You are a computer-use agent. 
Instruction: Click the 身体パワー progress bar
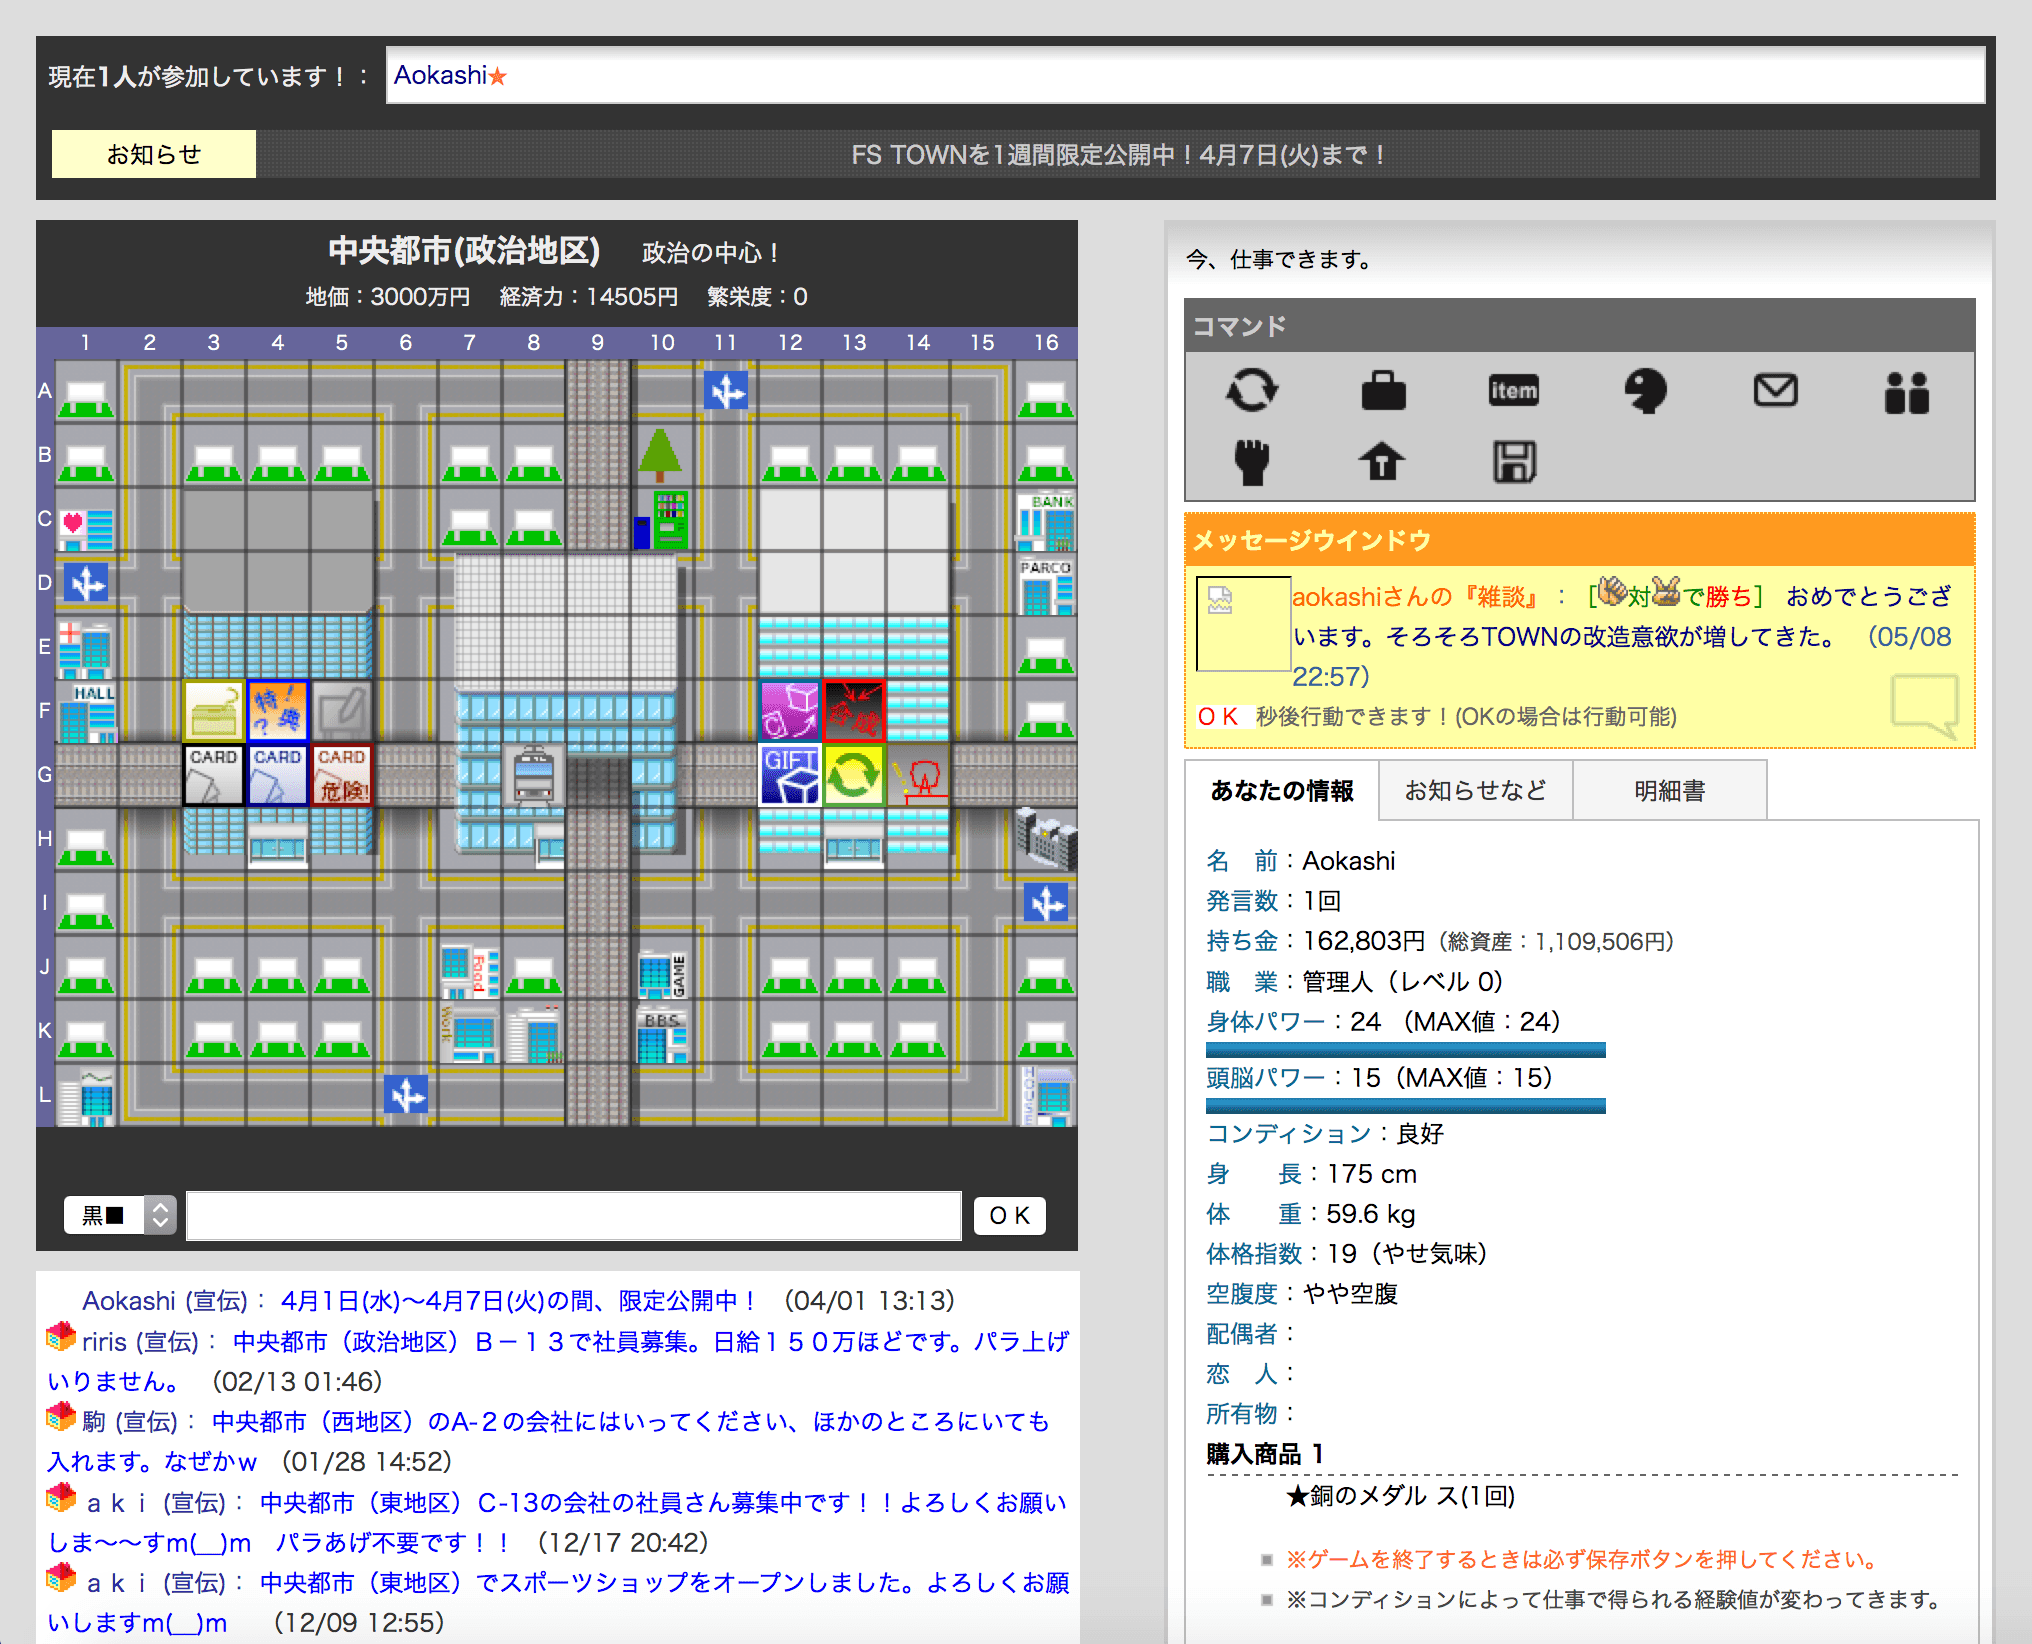coord(1406,1050)
